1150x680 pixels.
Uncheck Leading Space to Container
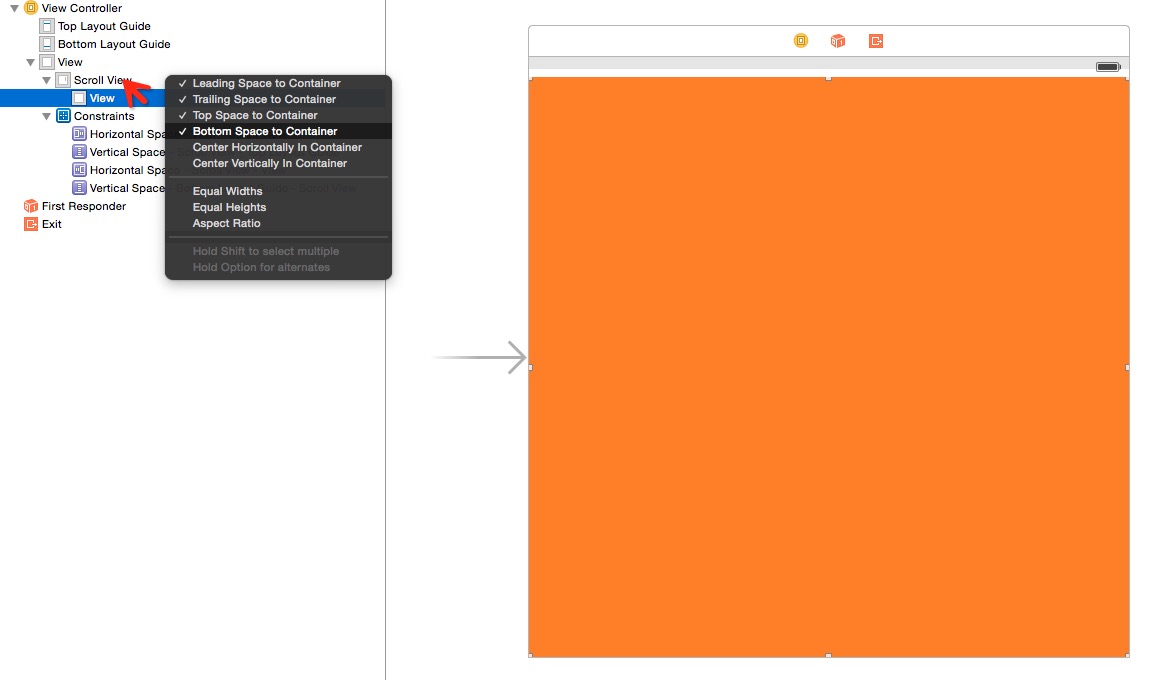coord(266,83)
